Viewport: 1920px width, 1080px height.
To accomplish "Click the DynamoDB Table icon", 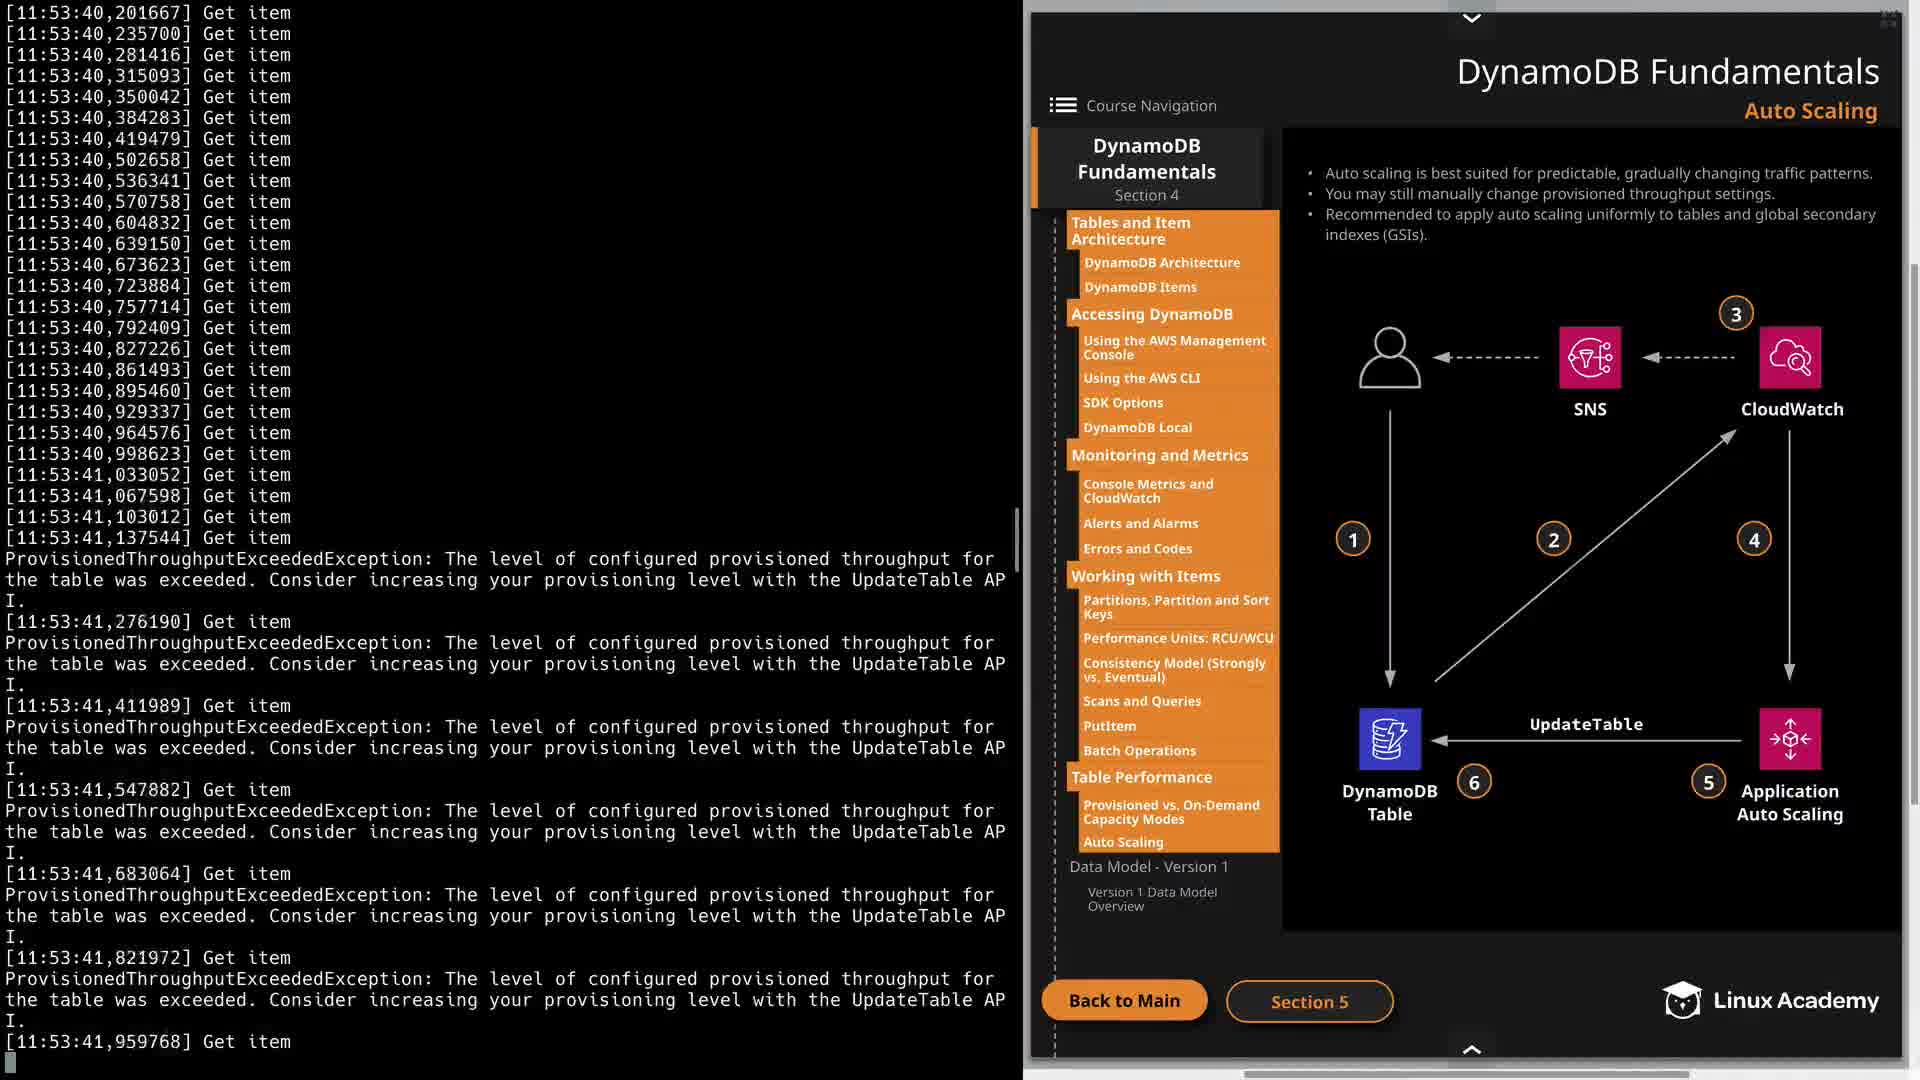I will click(x=1389, y=739).
